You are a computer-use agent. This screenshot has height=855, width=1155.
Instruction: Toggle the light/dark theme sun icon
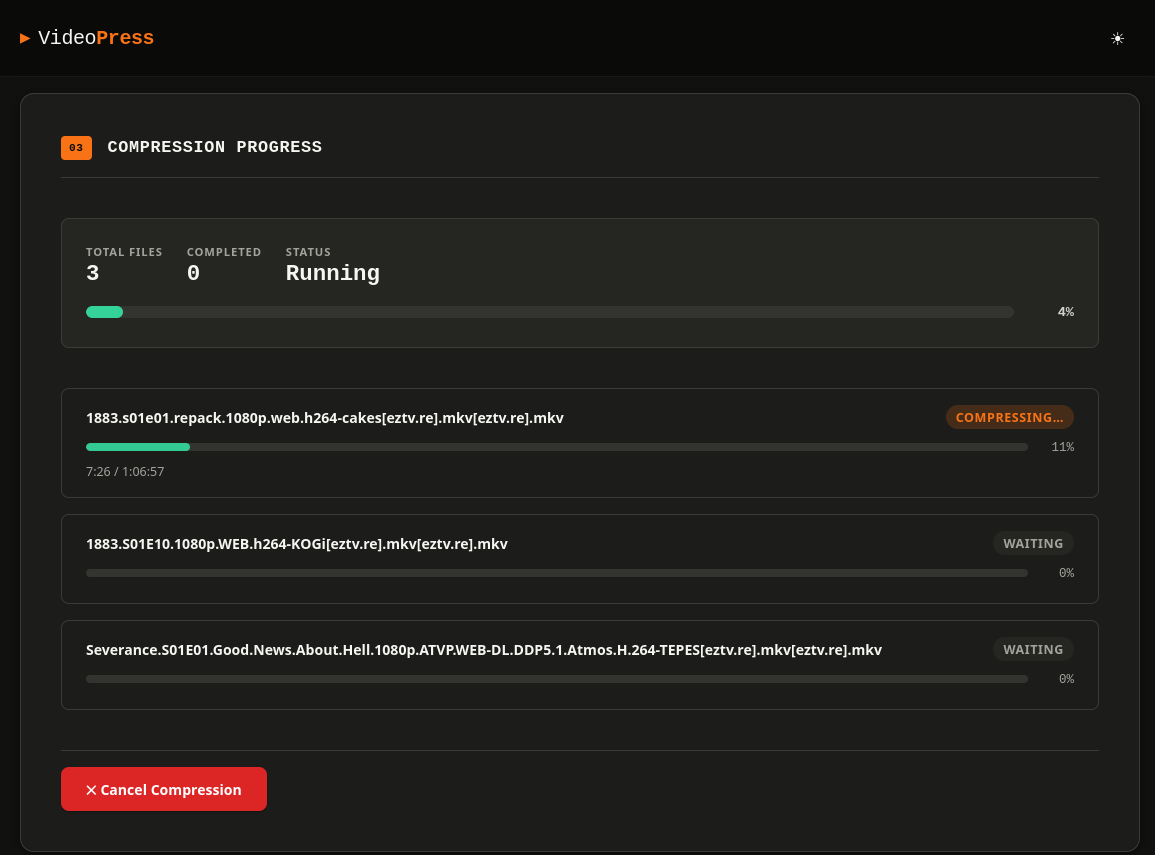click(1117, 39)
